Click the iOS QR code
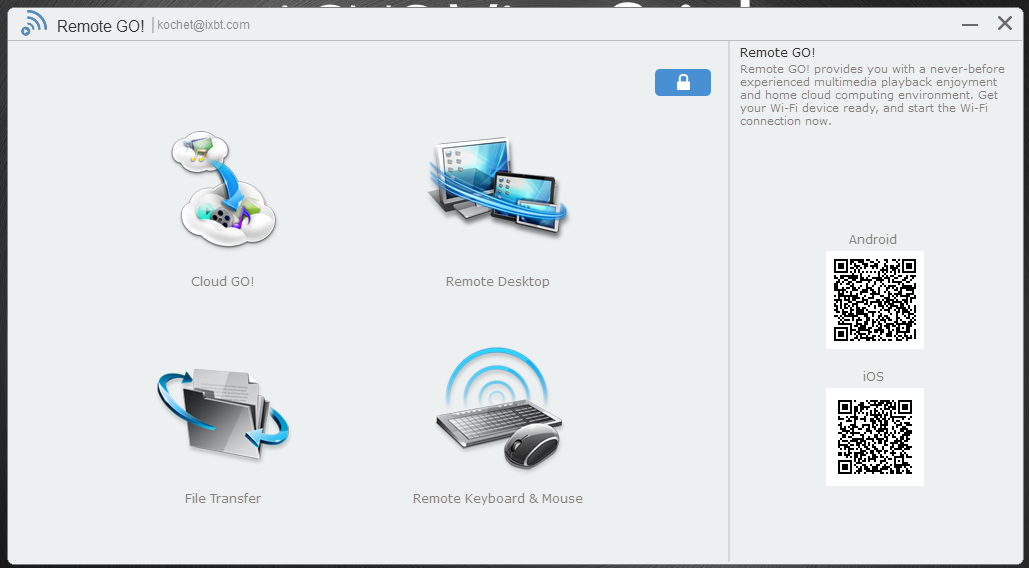This screenshot has width=1029, height=568. tap(875, 437)
